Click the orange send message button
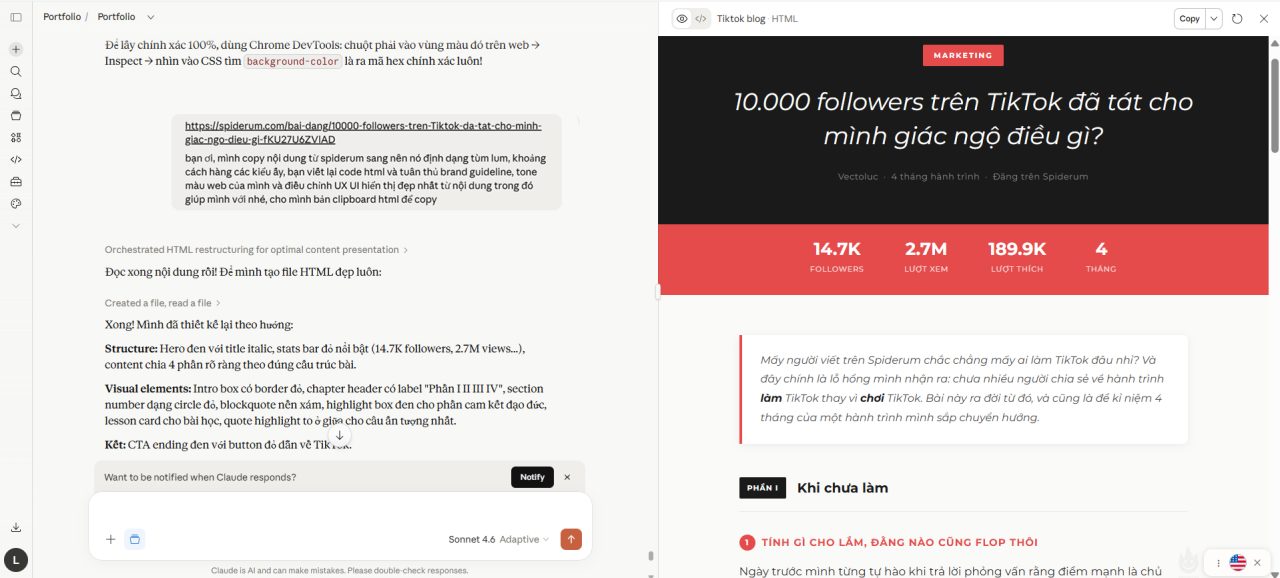 571,539
